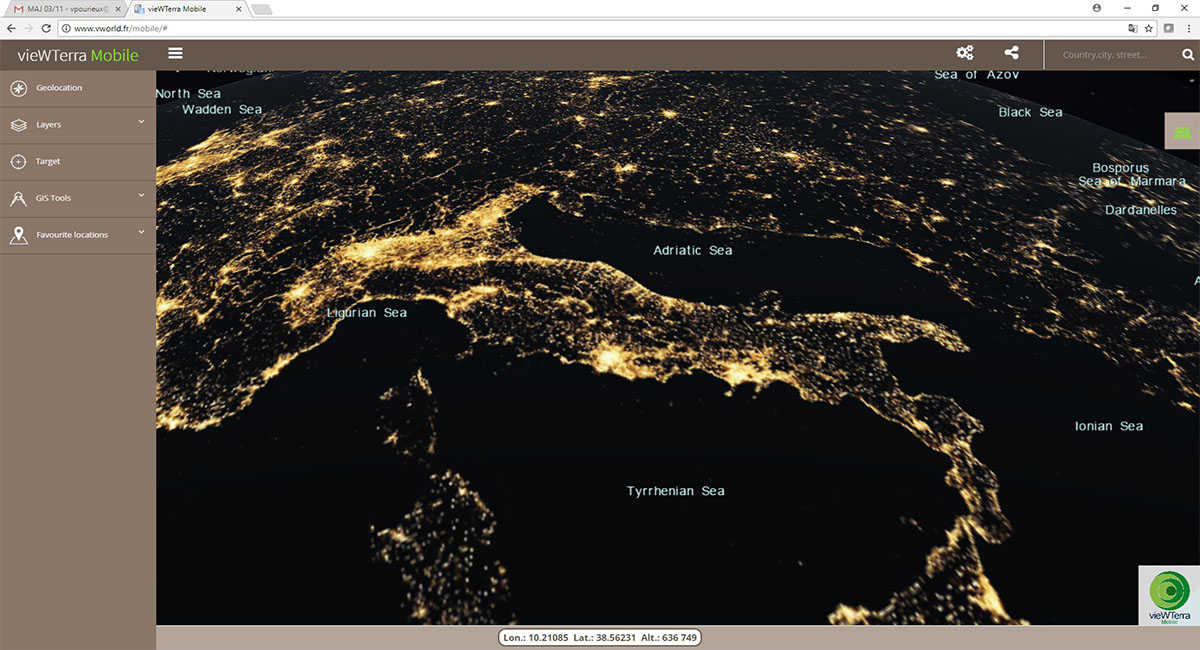This screenshot has height=650, width=1200.
Task: Switch to the MAJ 03/11 Gmail tab
Action: coord(64,8)
